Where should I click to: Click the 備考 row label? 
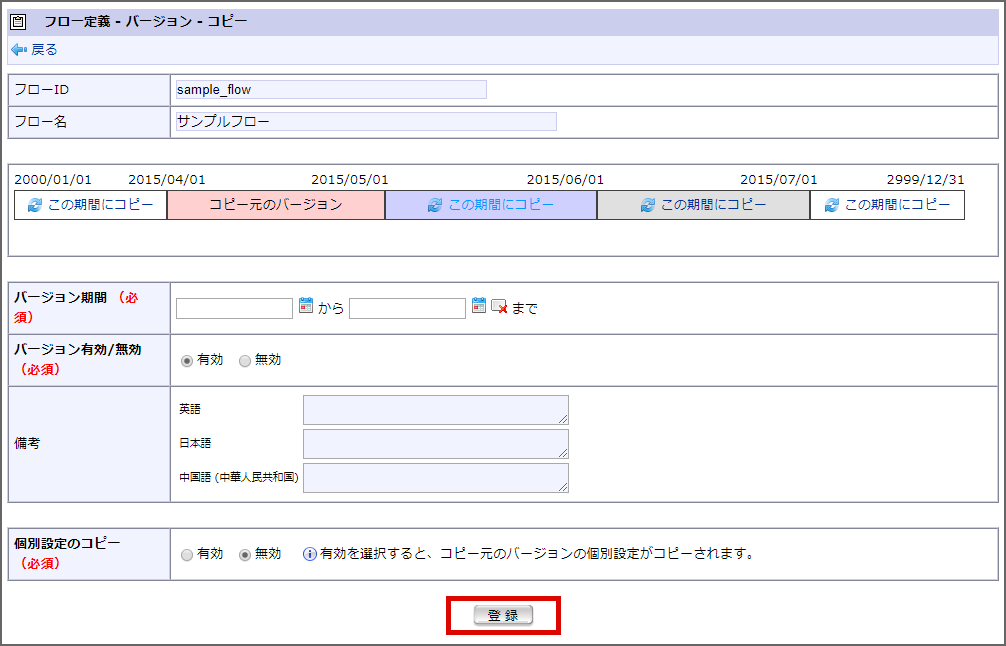pos(27,444)
